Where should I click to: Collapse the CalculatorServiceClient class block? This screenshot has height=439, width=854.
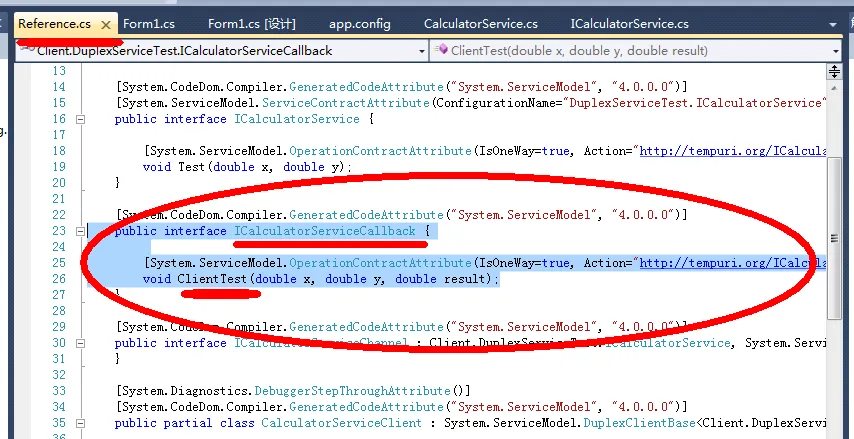[x=82, y=423]
